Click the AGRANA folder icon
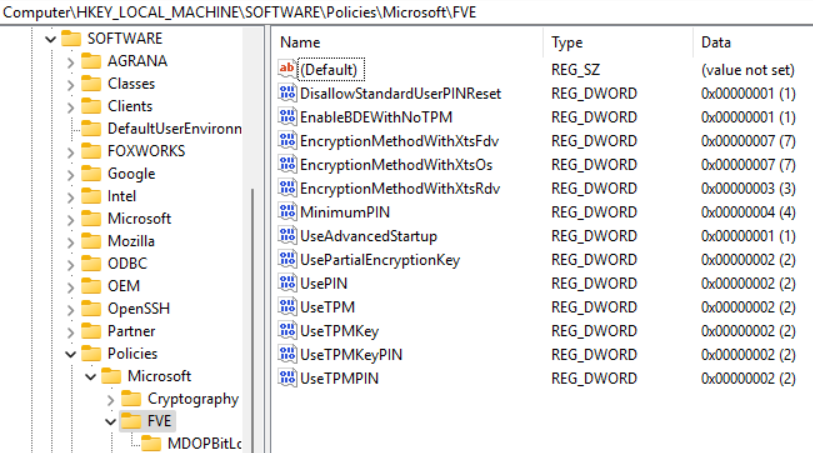The height and width of the screenshot is (453, 813). point(91,61)
